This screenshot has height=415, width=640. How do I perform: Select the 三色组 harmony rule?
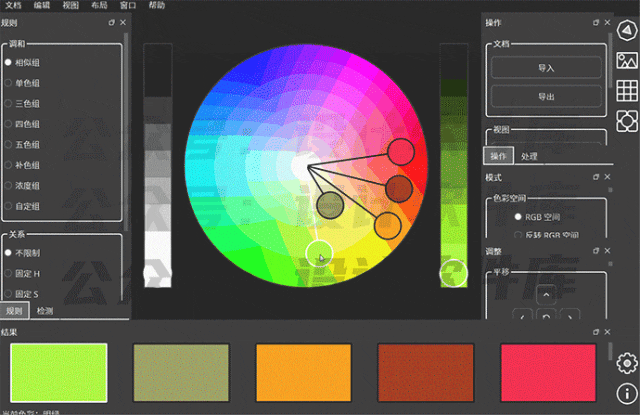click(x=23, y=104)
